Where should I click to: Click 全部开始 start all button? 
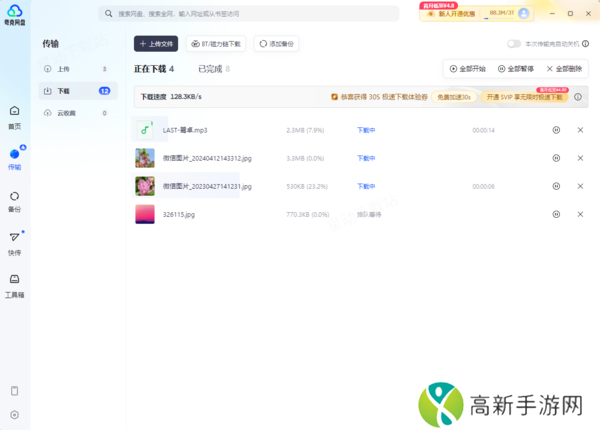pyautogui.click(x=467, y=69)
